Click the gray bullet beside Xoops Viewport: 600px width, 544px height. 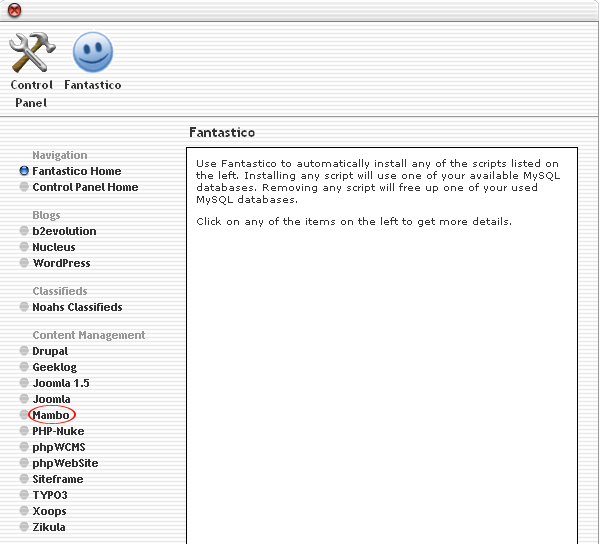[24, 511]
